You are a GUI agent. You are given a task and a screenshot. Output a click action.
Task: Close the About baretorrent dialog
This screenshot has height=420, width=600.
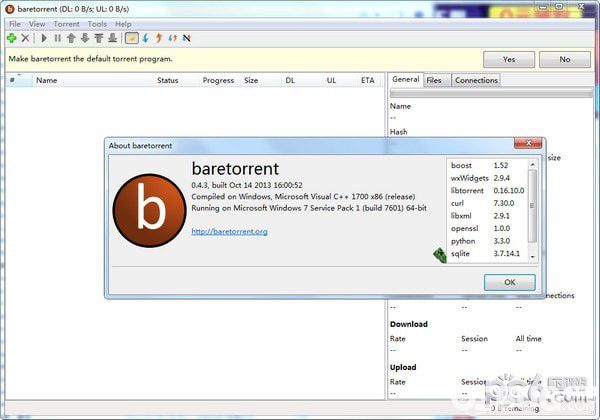click(528, 143)
